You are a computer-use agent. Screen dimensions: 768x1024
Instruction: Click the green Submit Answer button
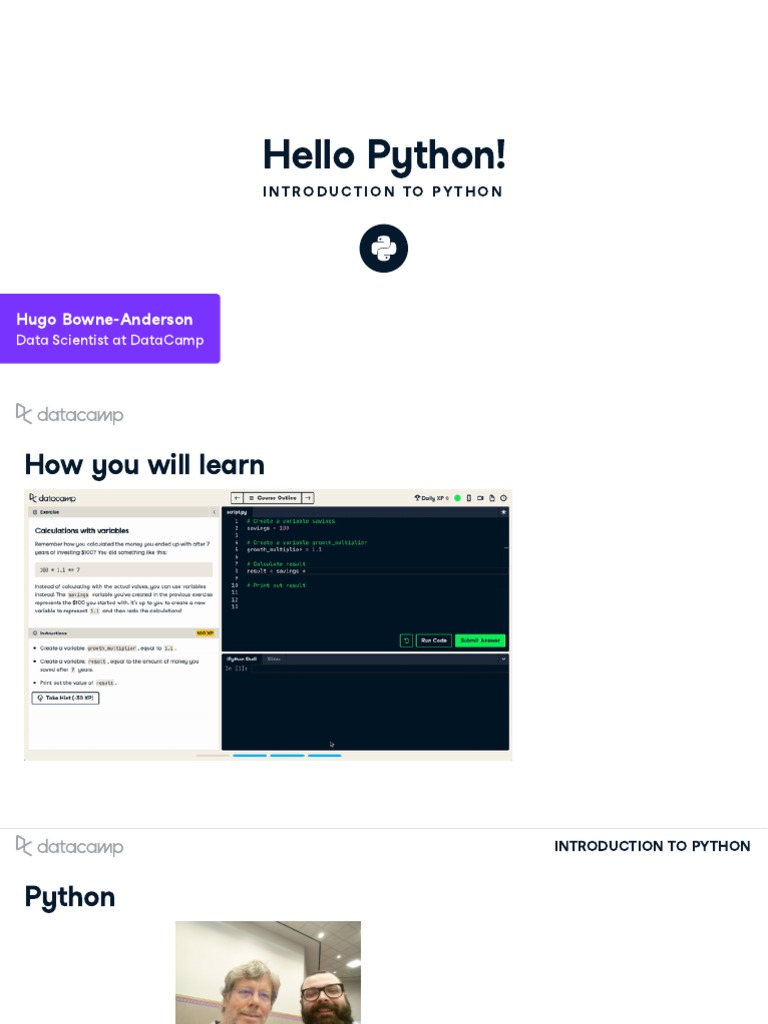(480, 641)
